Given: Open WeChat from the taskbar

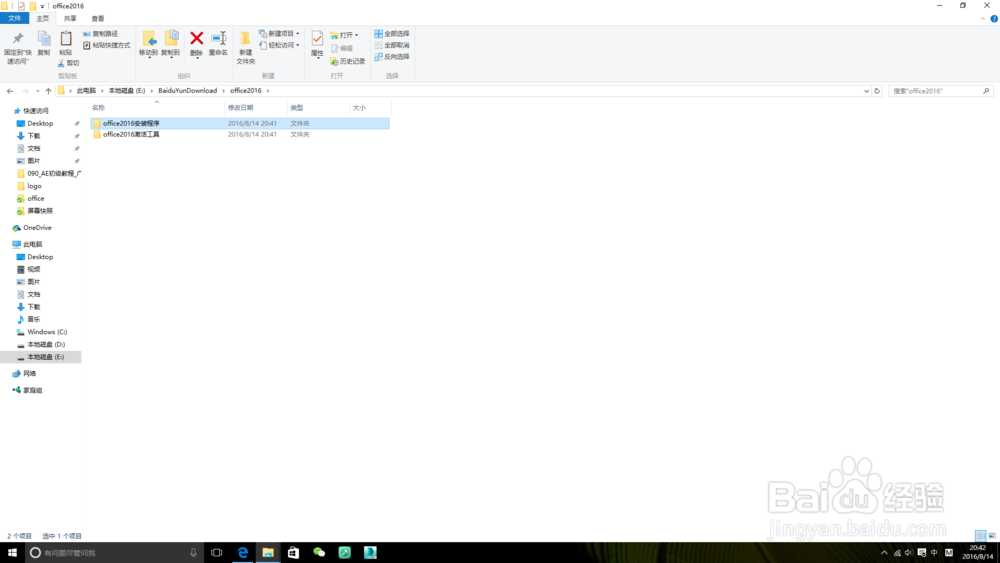Looking at the screenshot, I should point(319,553).
